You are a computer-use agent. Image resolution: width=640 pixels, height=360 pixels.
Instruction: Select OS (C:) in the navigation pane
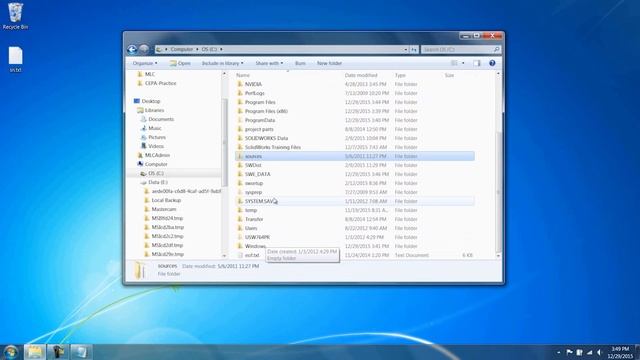point(156,173)
